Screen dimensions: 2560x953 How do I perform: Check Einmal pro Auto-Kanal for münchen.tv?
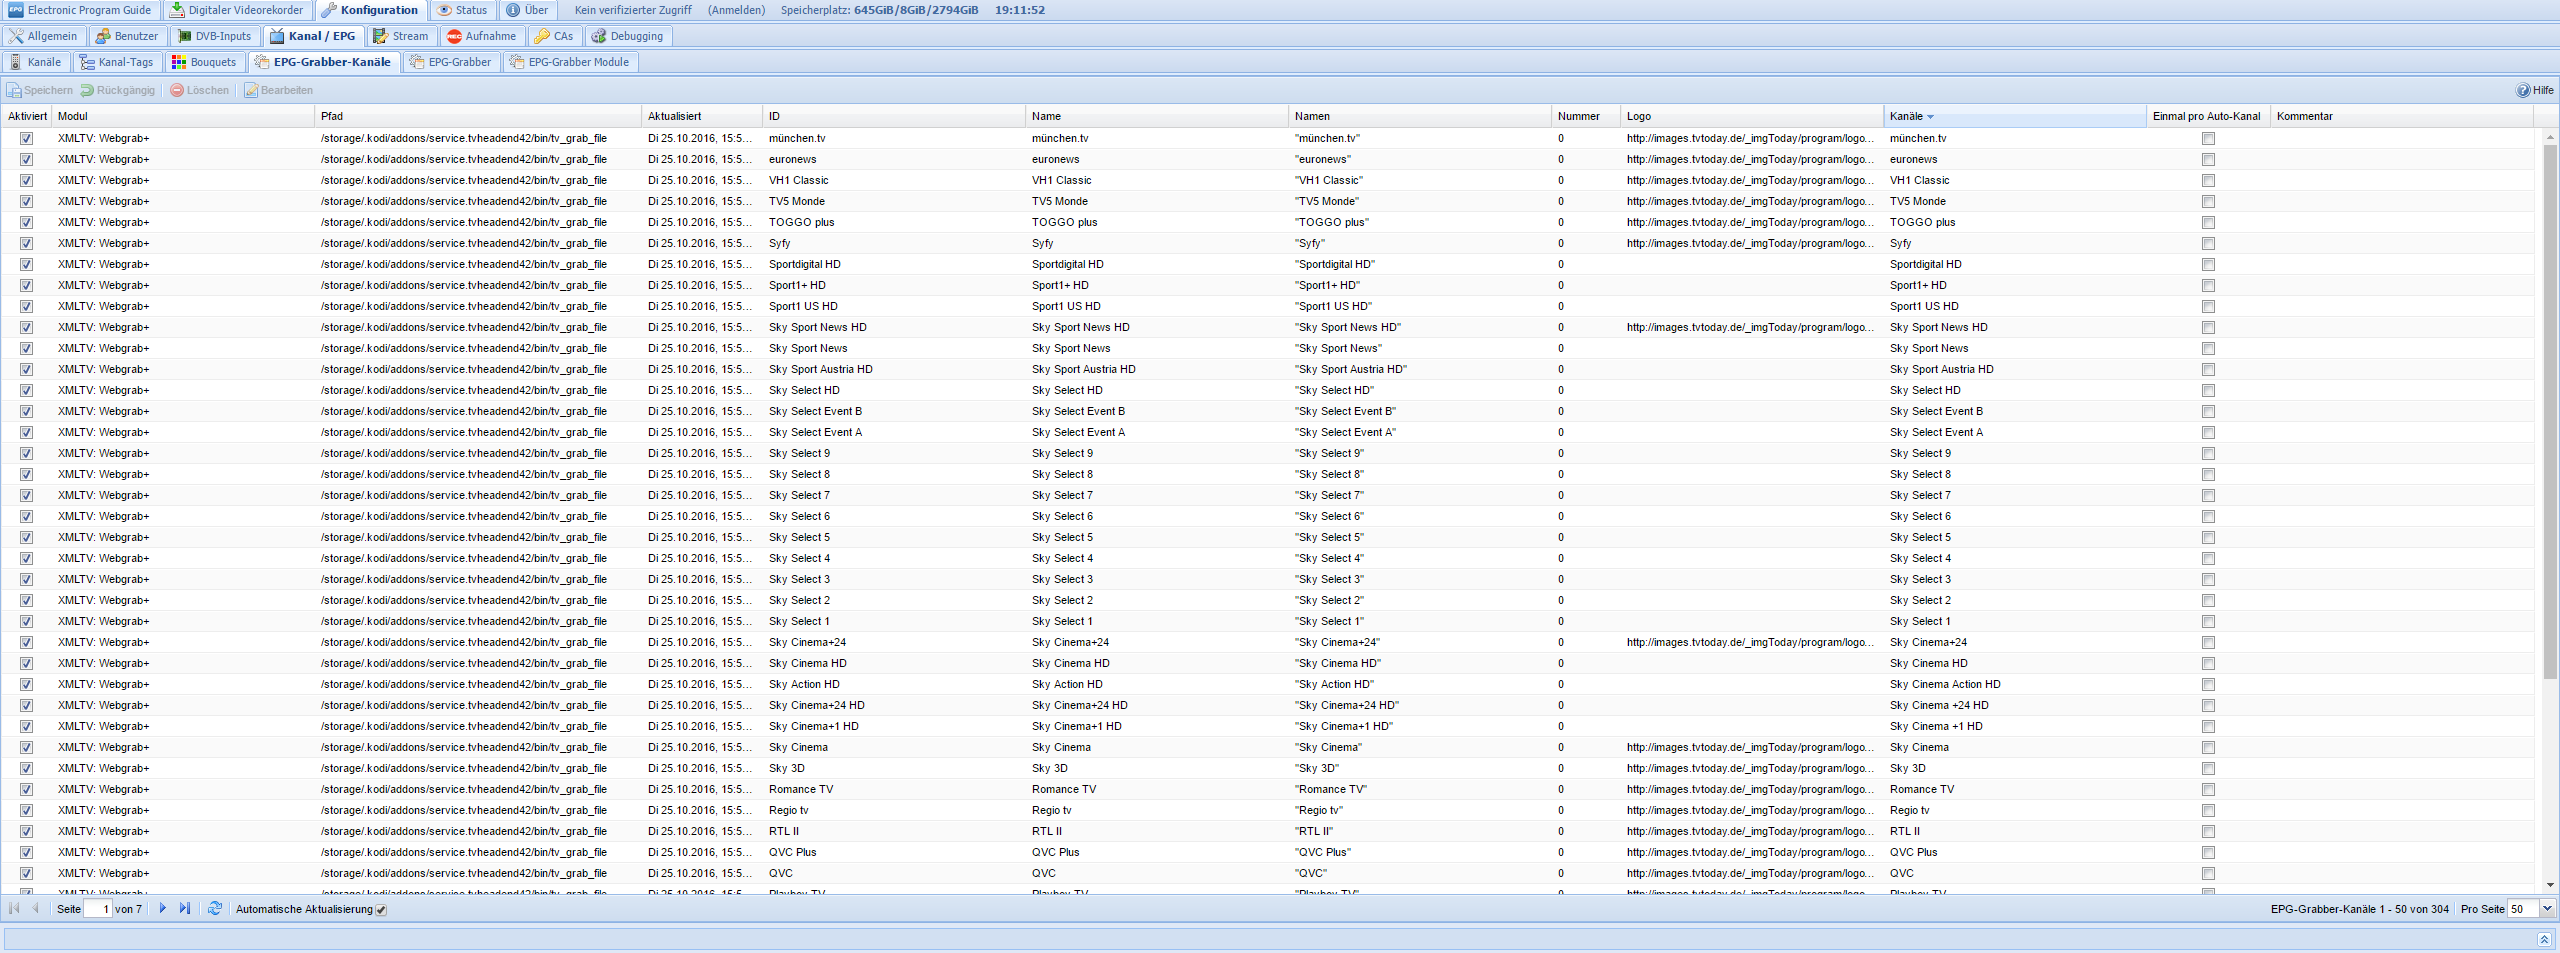2208,138
